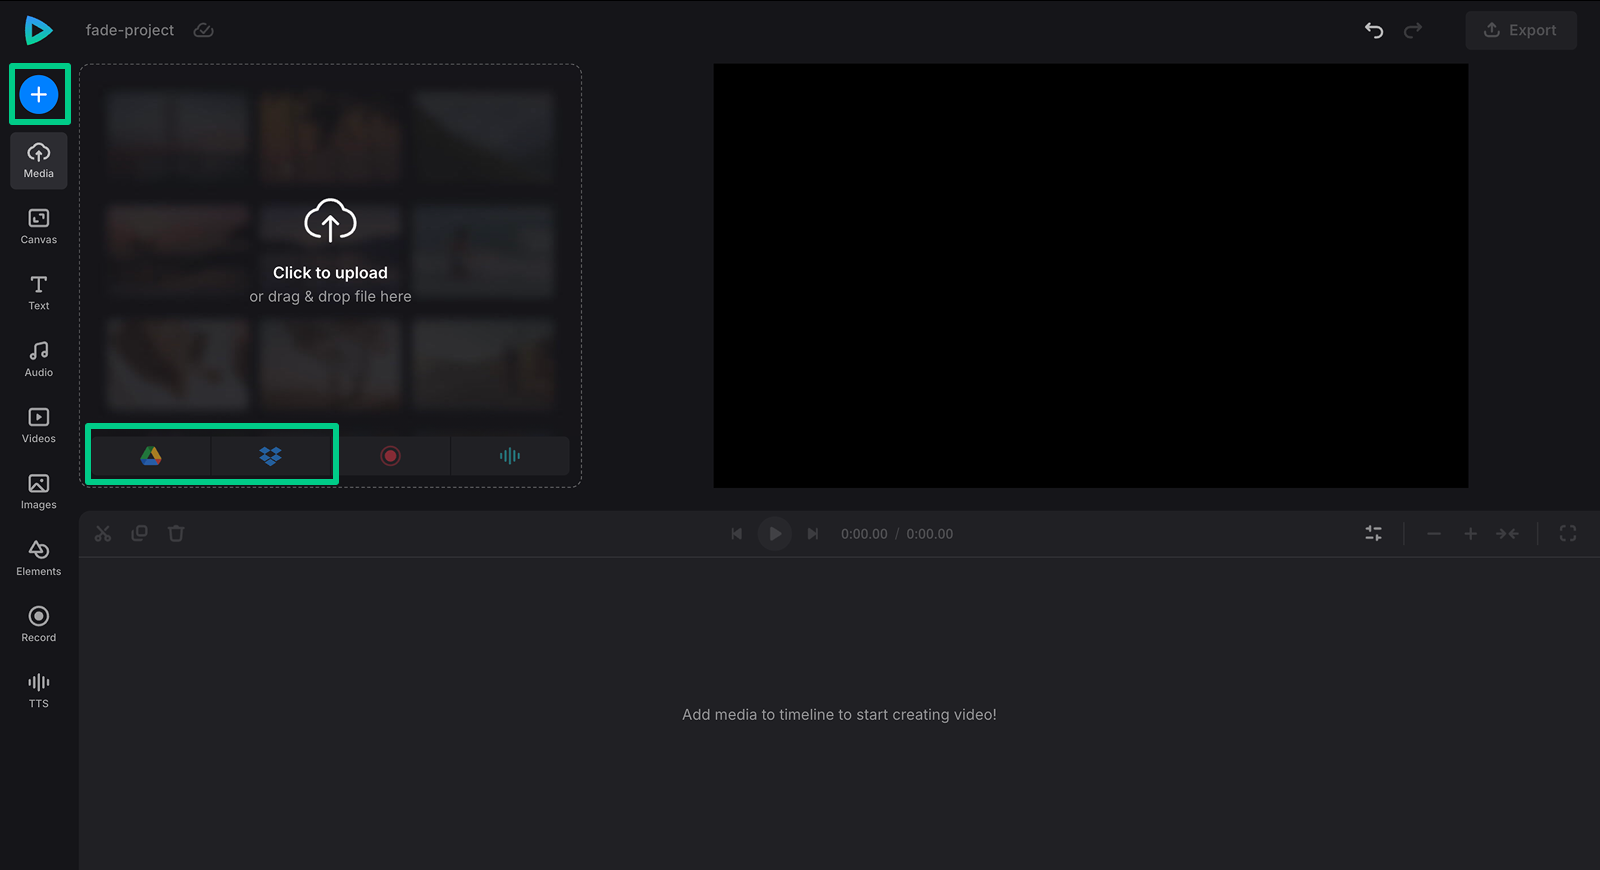Screen dimensions: 1600x870
Task: Toggle fullscreen view
Action: coord(1568,534)
